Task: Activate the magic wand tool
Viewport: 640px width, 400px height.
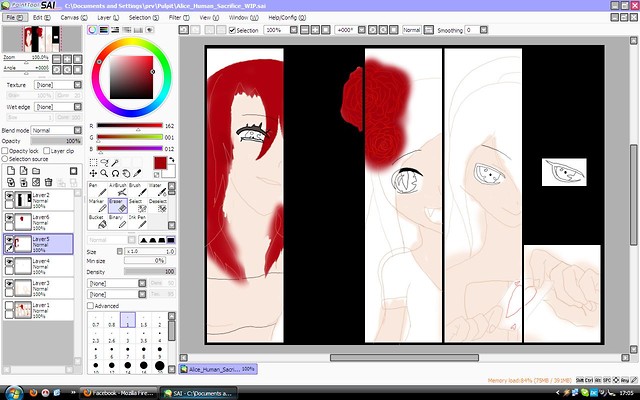Action: point(115,162)
